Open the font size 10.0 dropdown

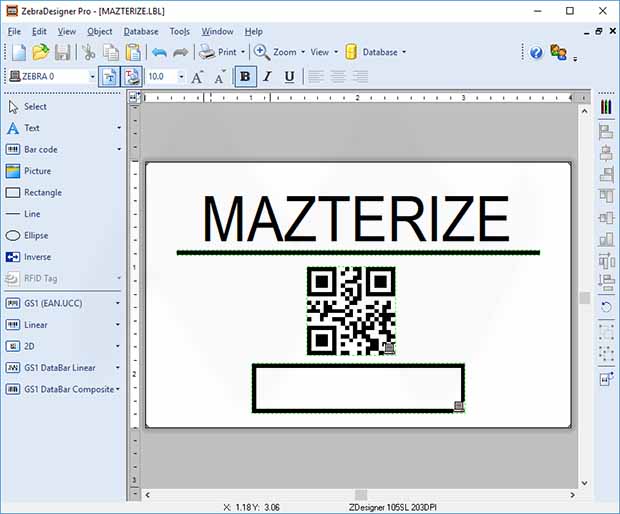[x=181, y=77]
